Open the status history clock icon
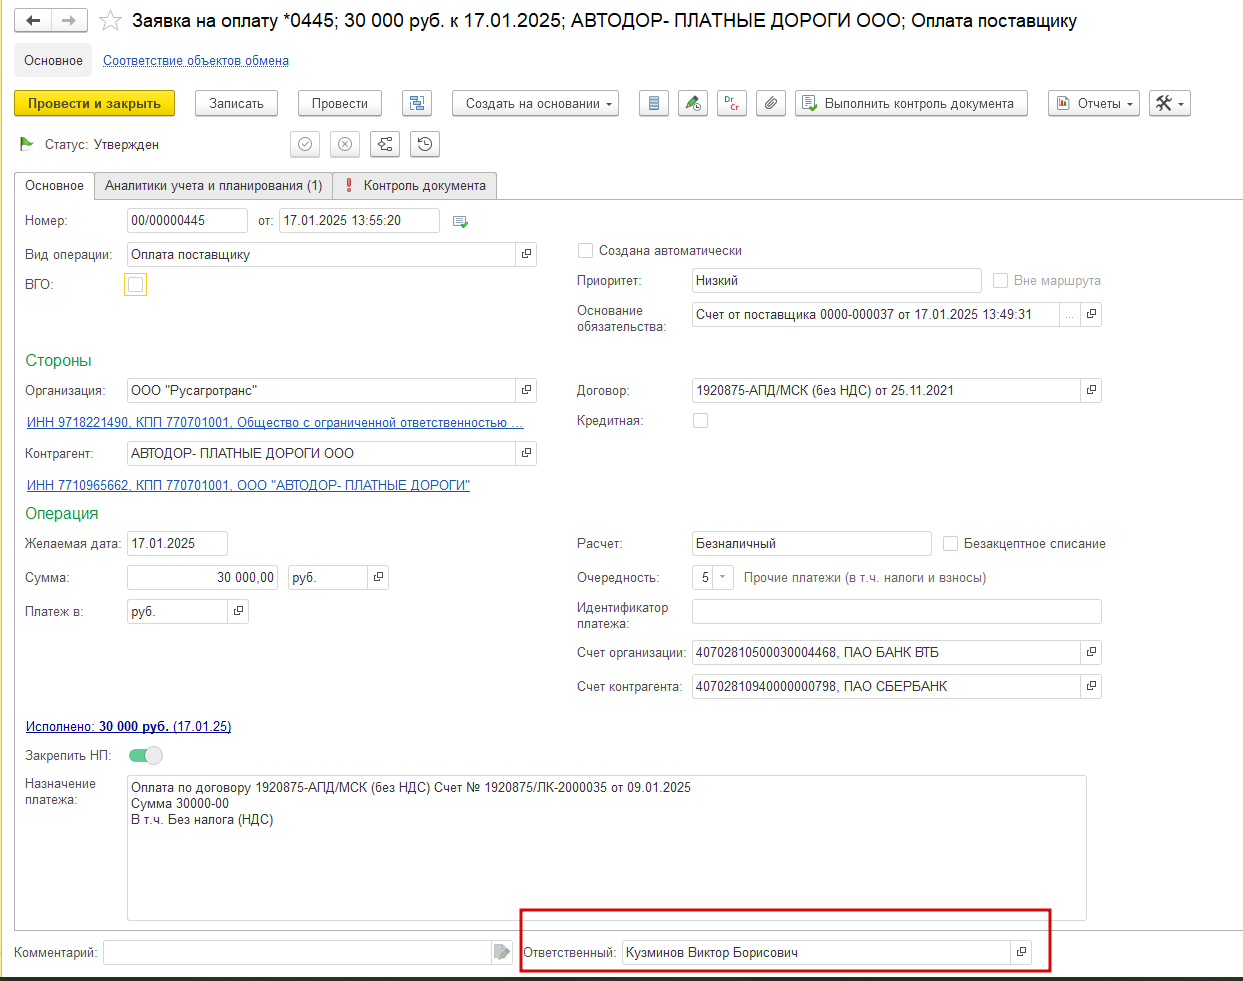1243x981 pixels. 425,144
